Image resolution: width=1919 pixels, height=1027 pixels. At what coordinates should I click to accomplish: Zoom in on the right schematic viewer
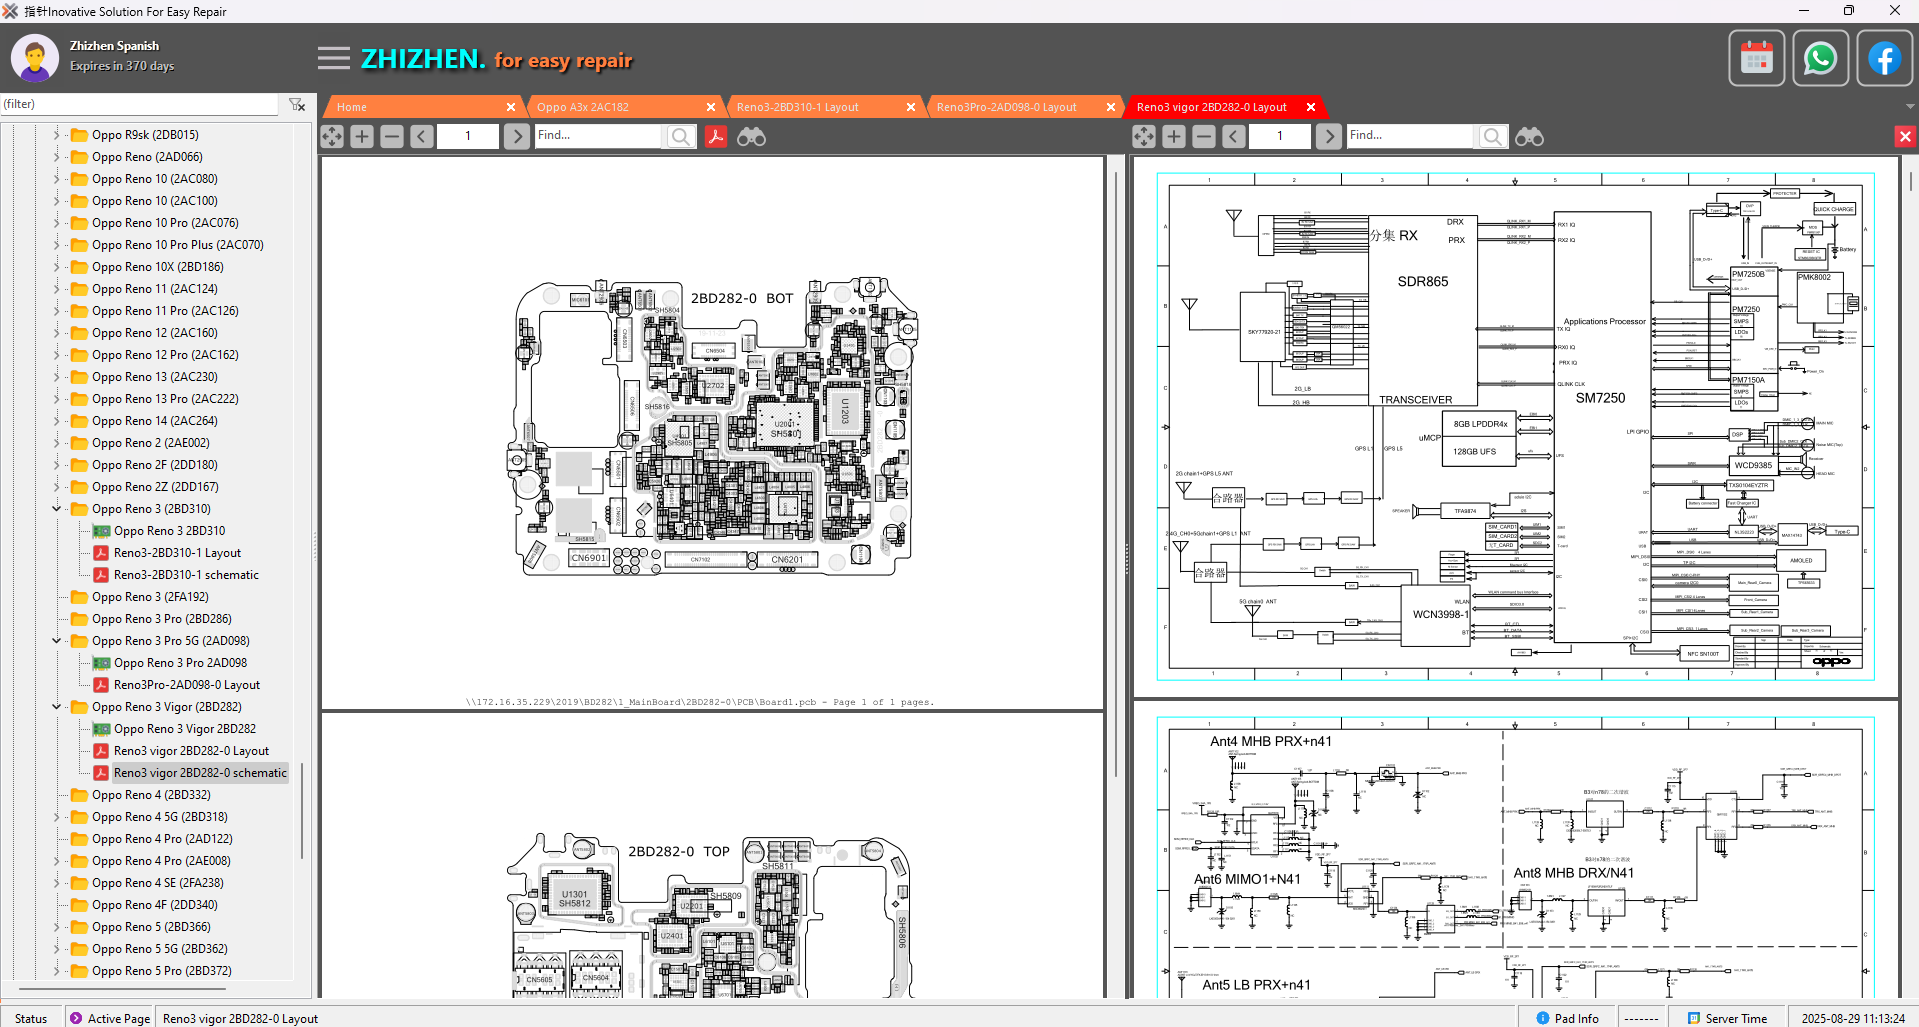coord(1174,136)
